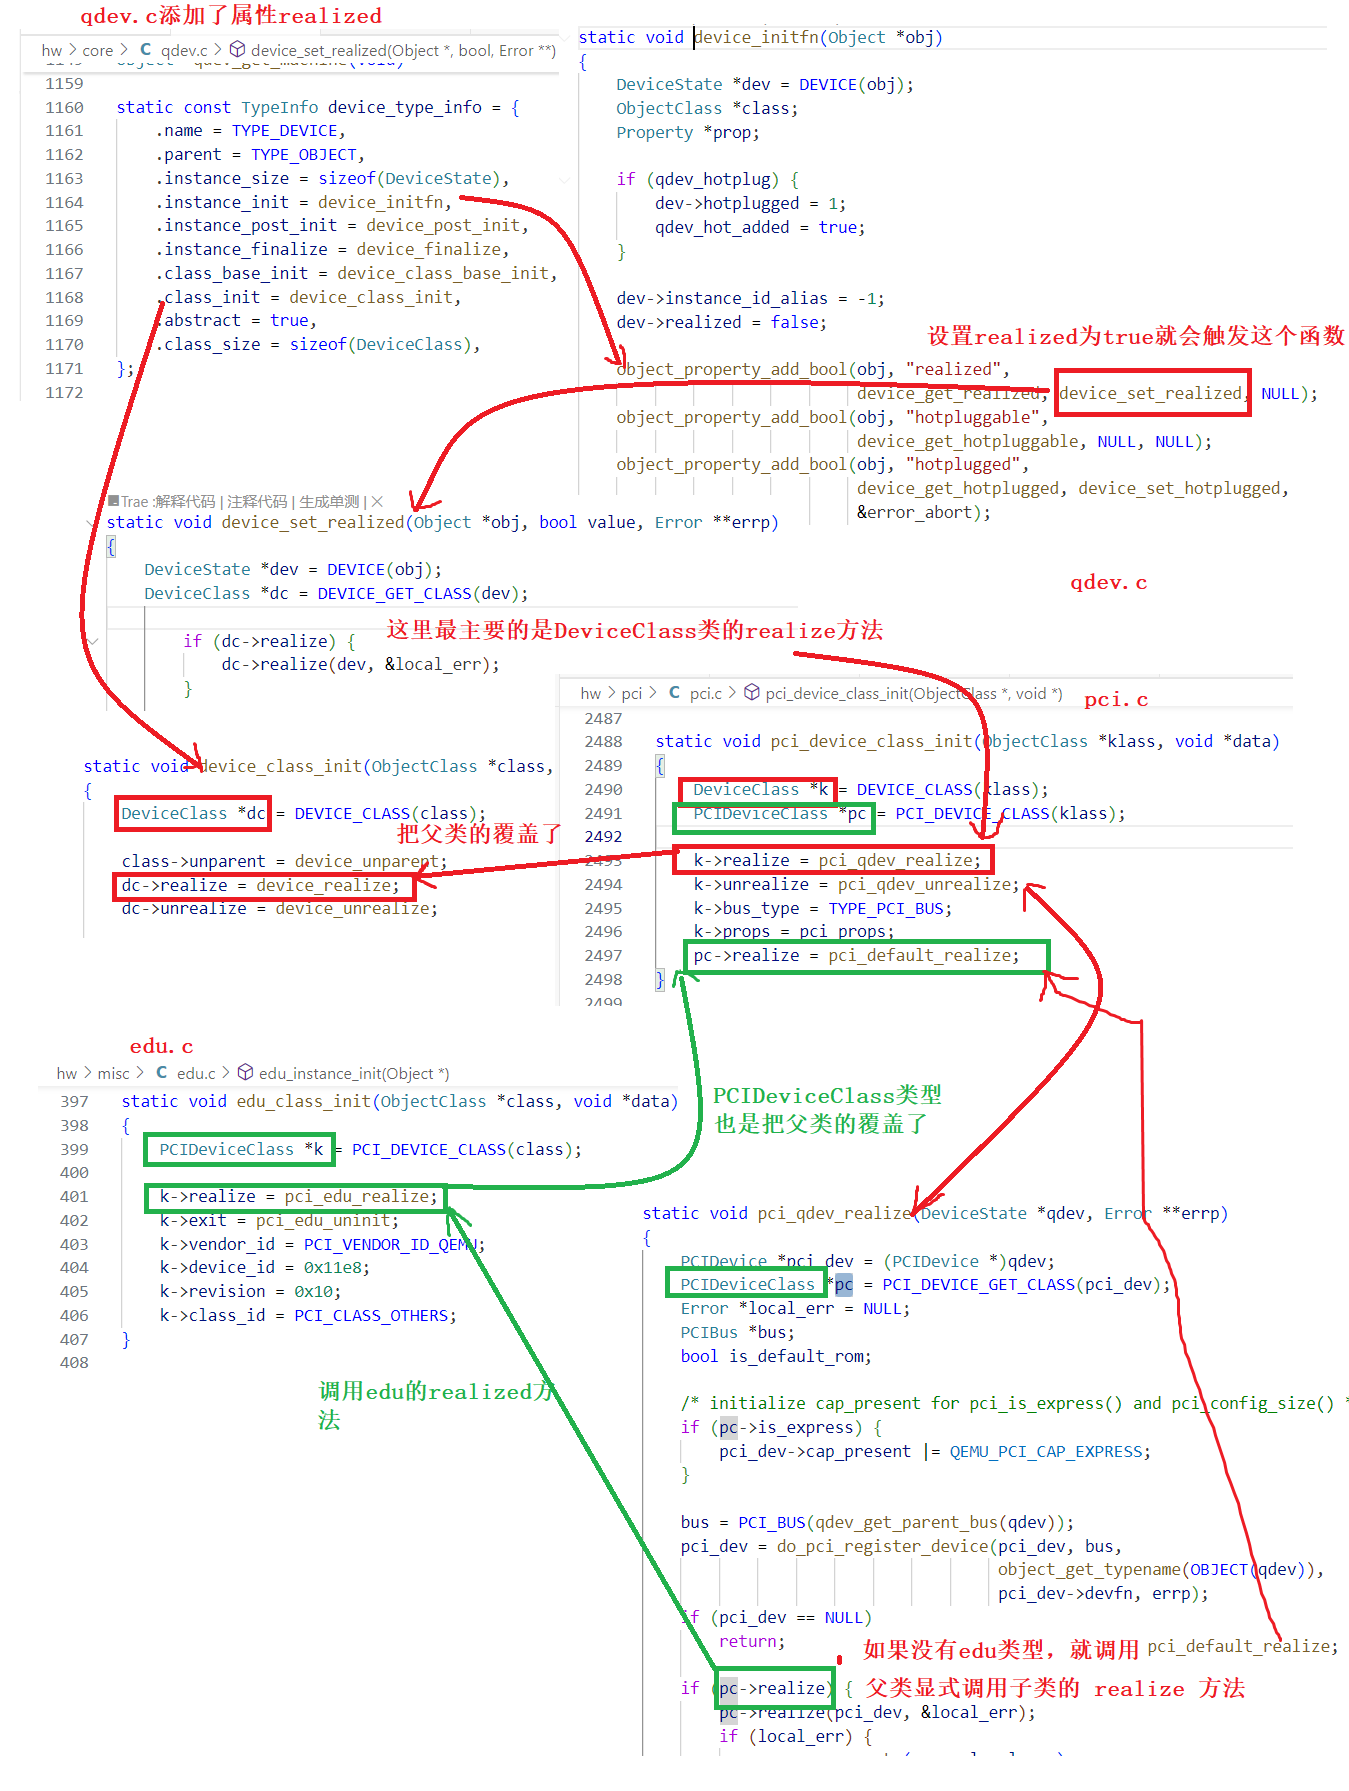Click 'qdev_hotplug' inside the if condition
Viewport: 1349px width, 1791px height.
(713, 179)
